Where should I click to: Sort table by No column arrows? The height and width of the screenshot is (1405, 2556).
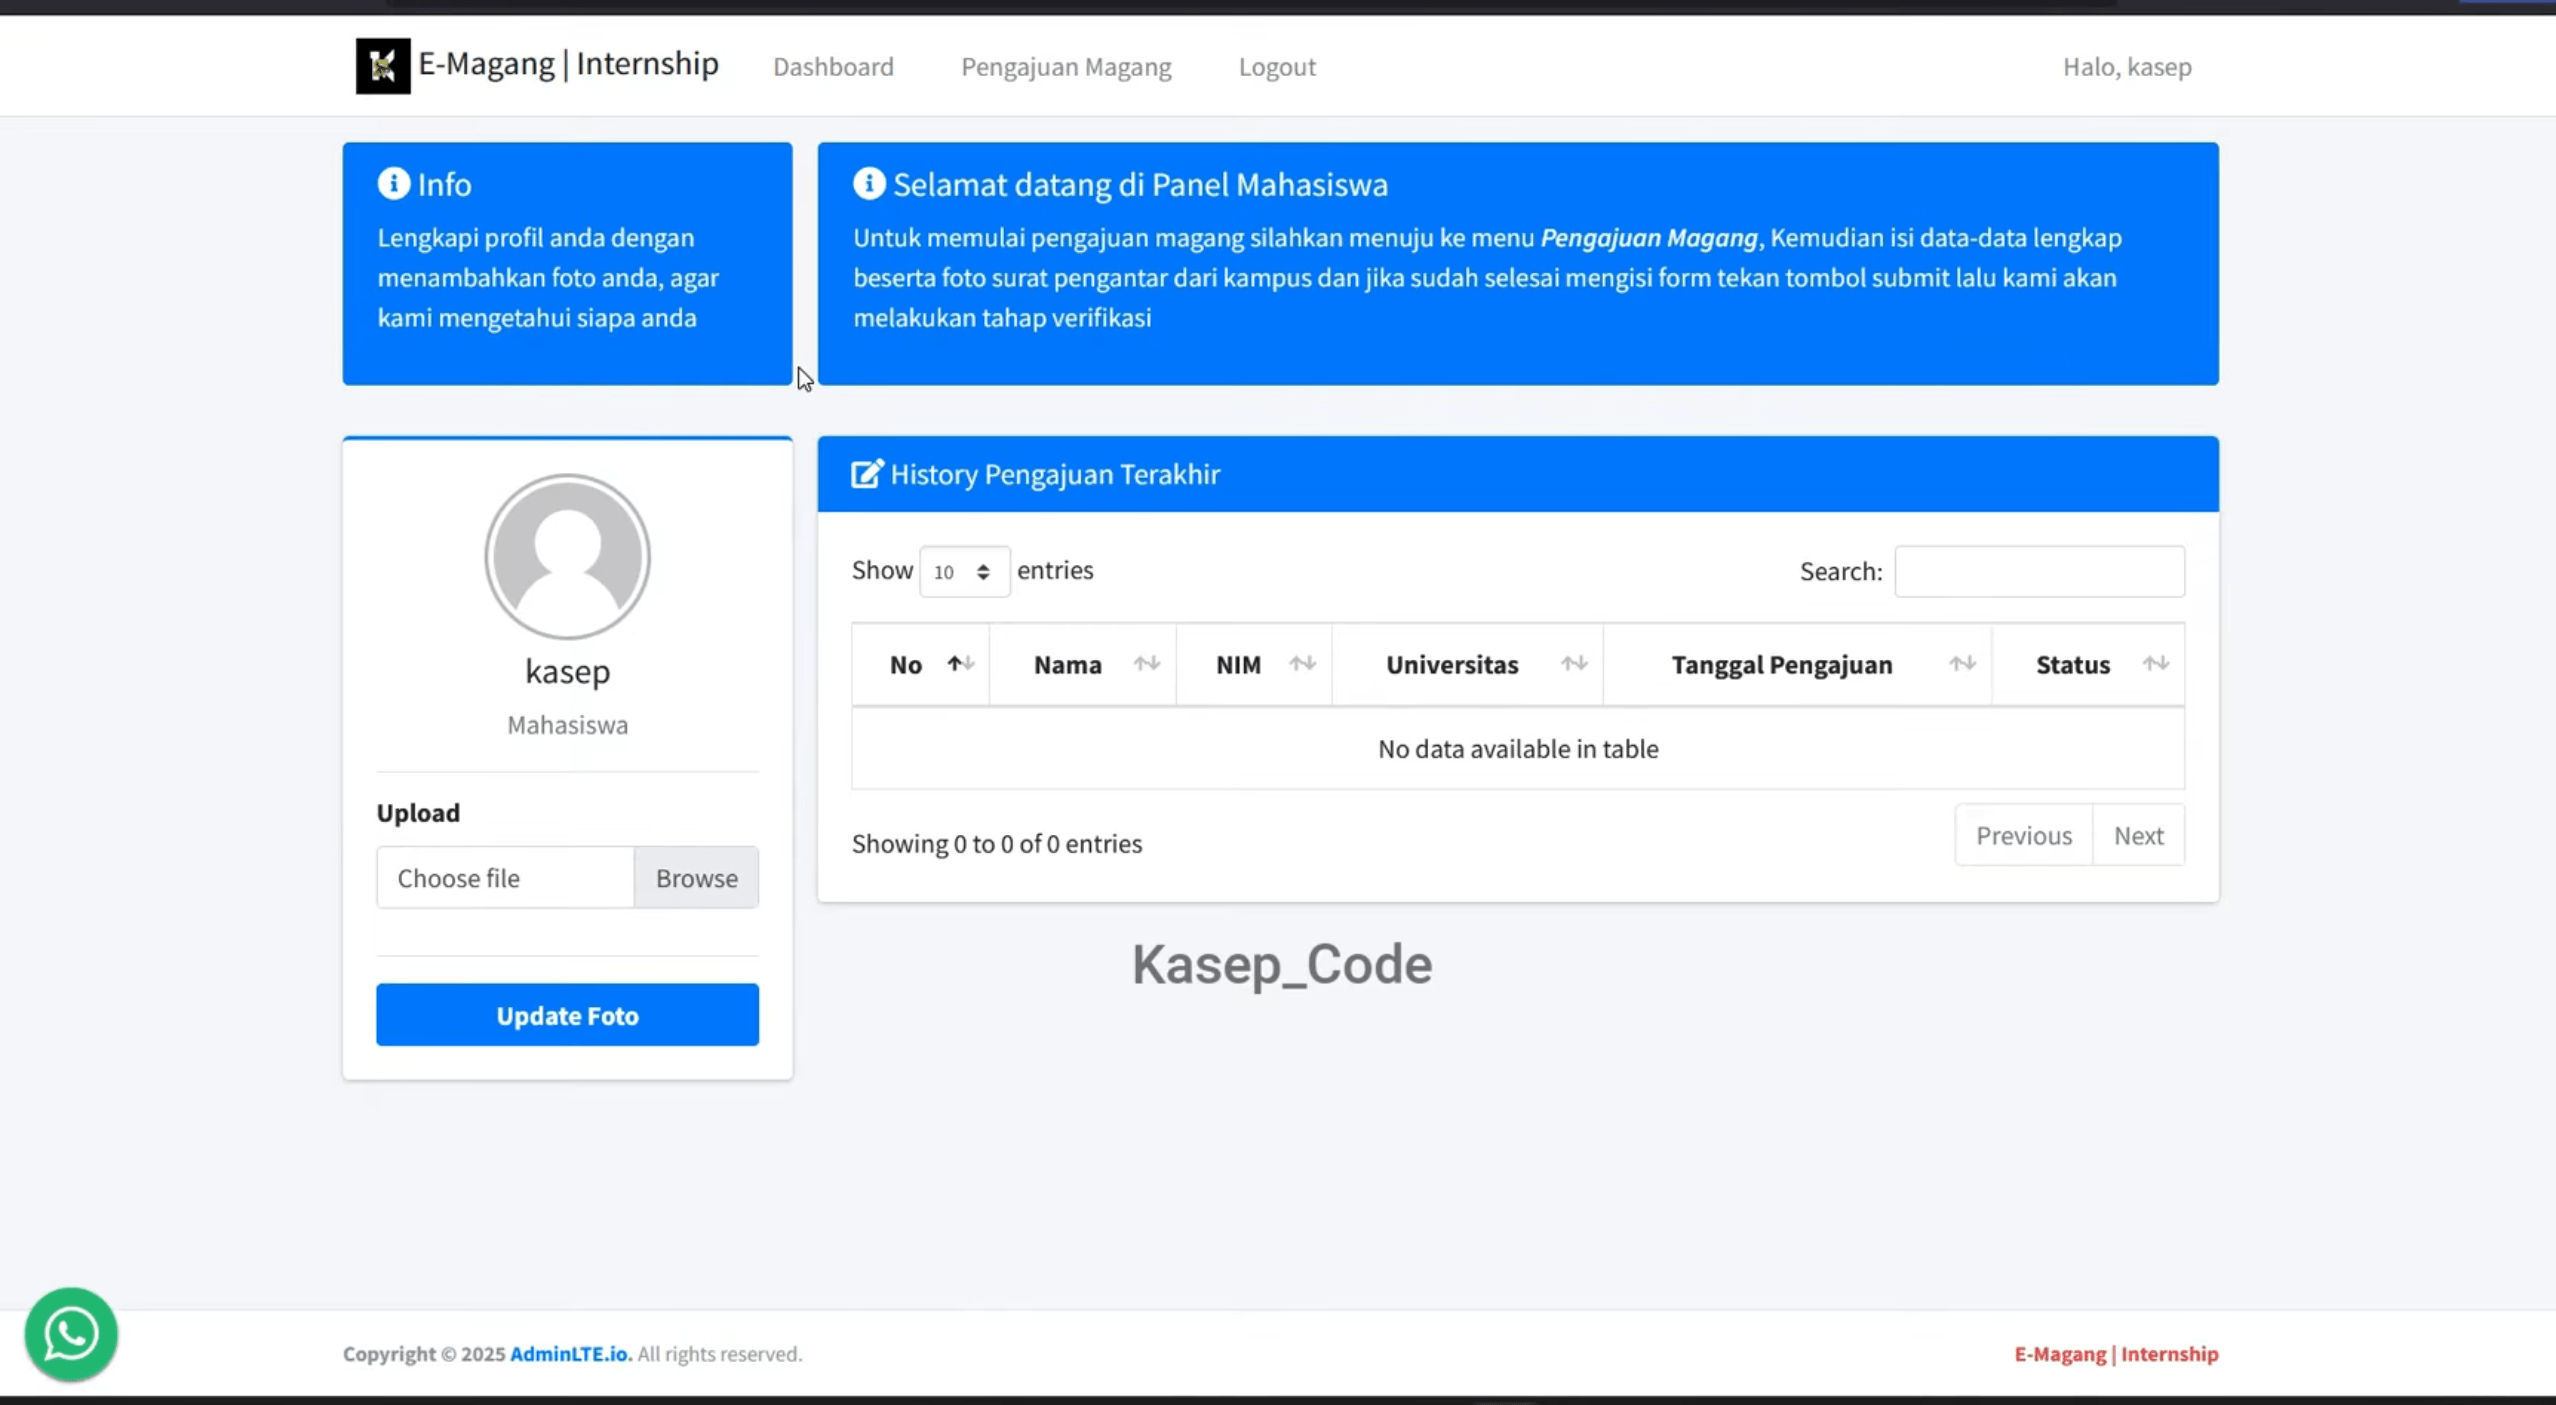point(961,664)
